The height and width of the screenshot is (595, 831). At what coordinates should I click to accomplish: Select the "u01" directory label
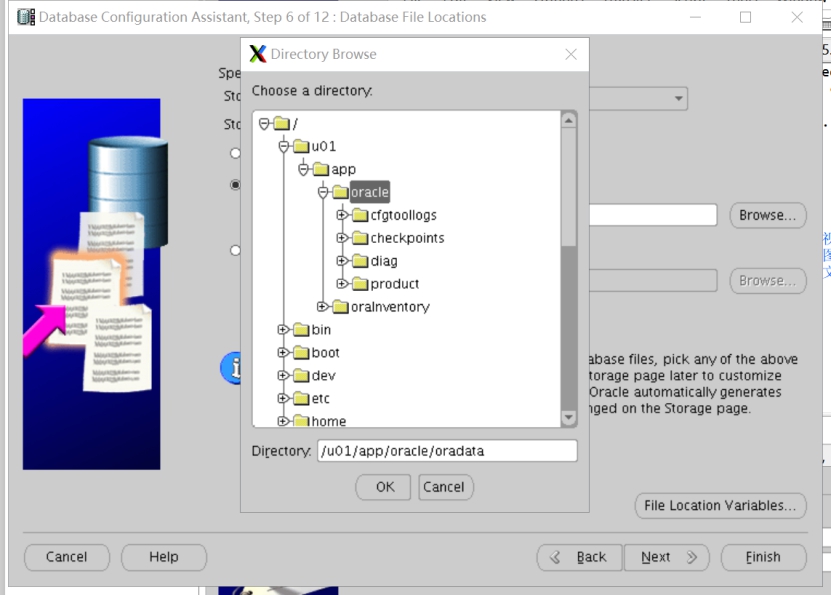[x=324, y=146]
